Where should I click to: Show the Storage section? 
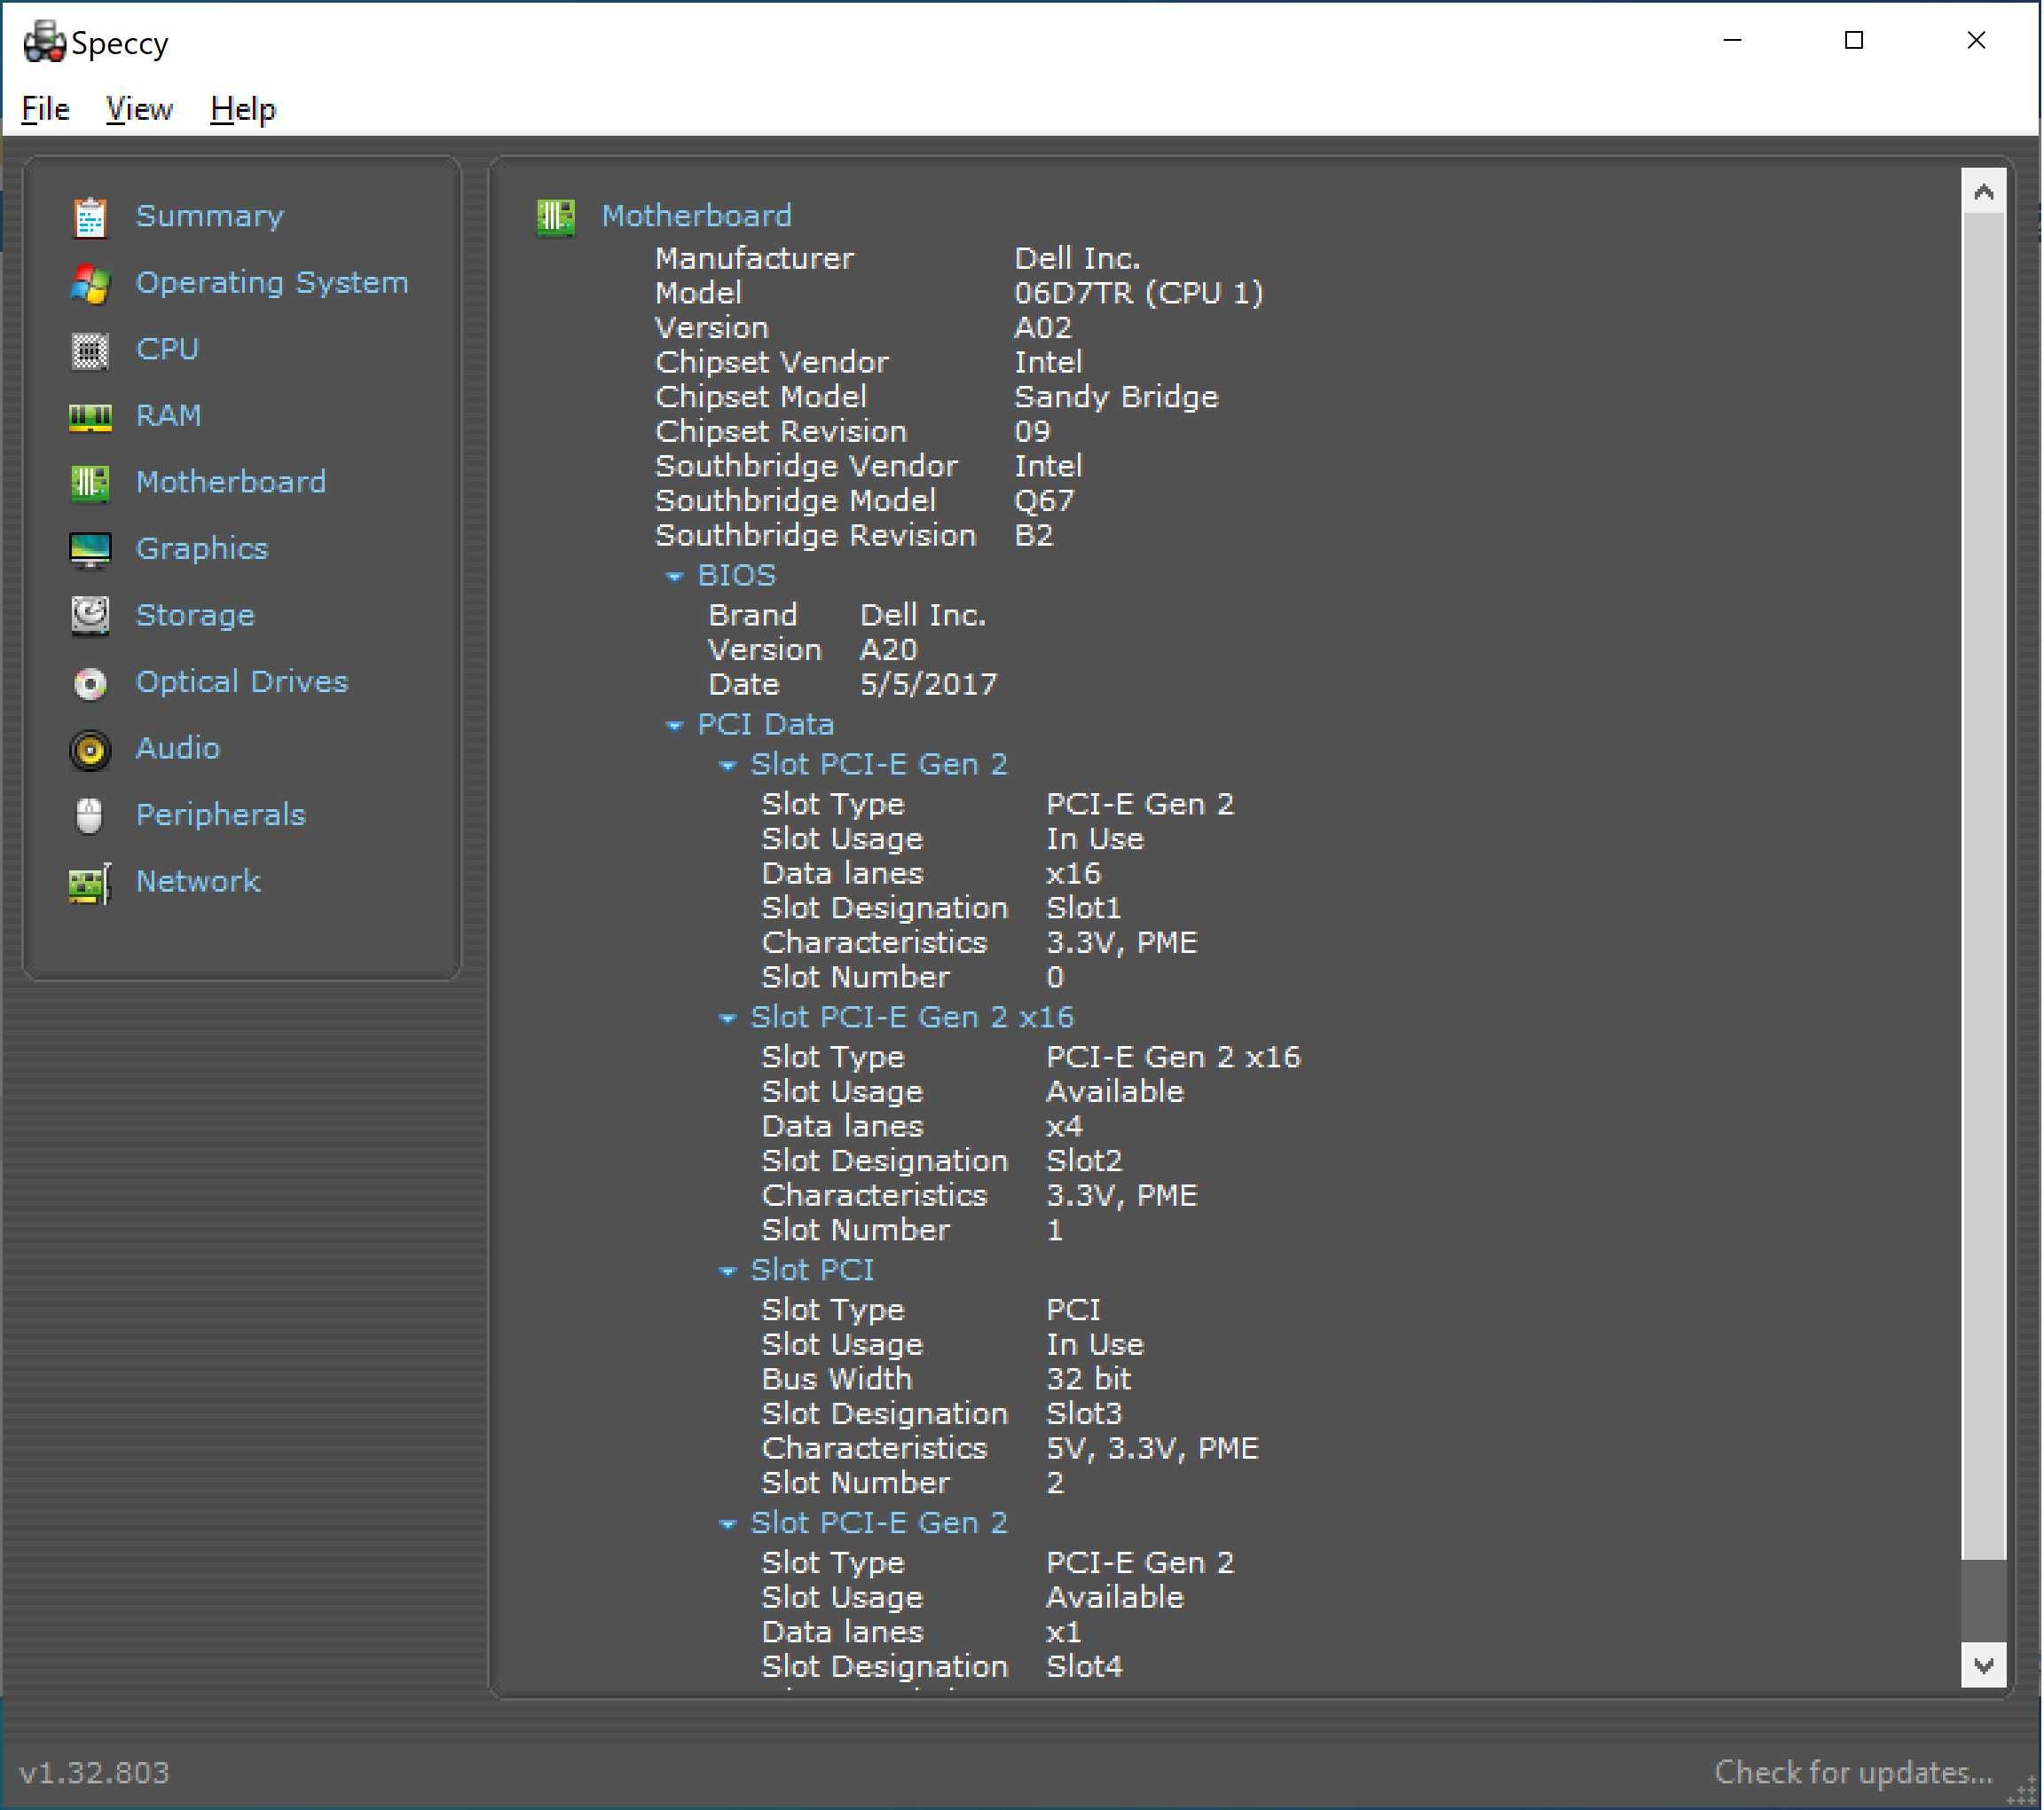[195, 615]
